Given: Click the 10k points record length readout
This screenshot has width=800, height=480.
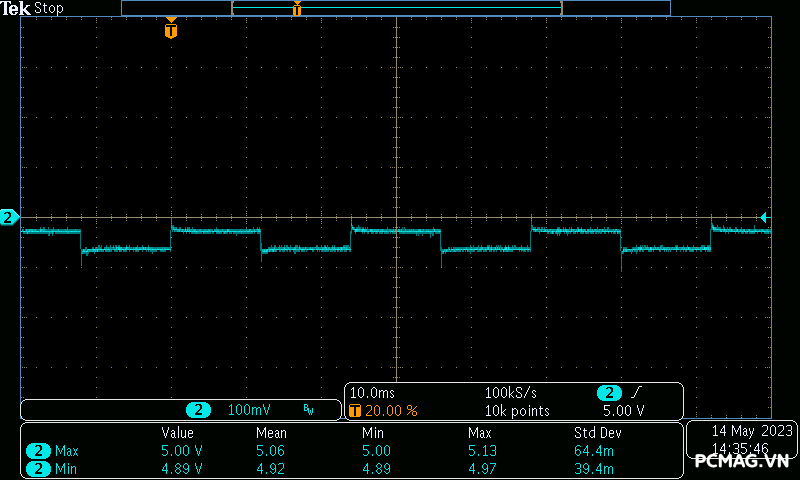Looking at the screenshot, I should [x=516, y=410].
